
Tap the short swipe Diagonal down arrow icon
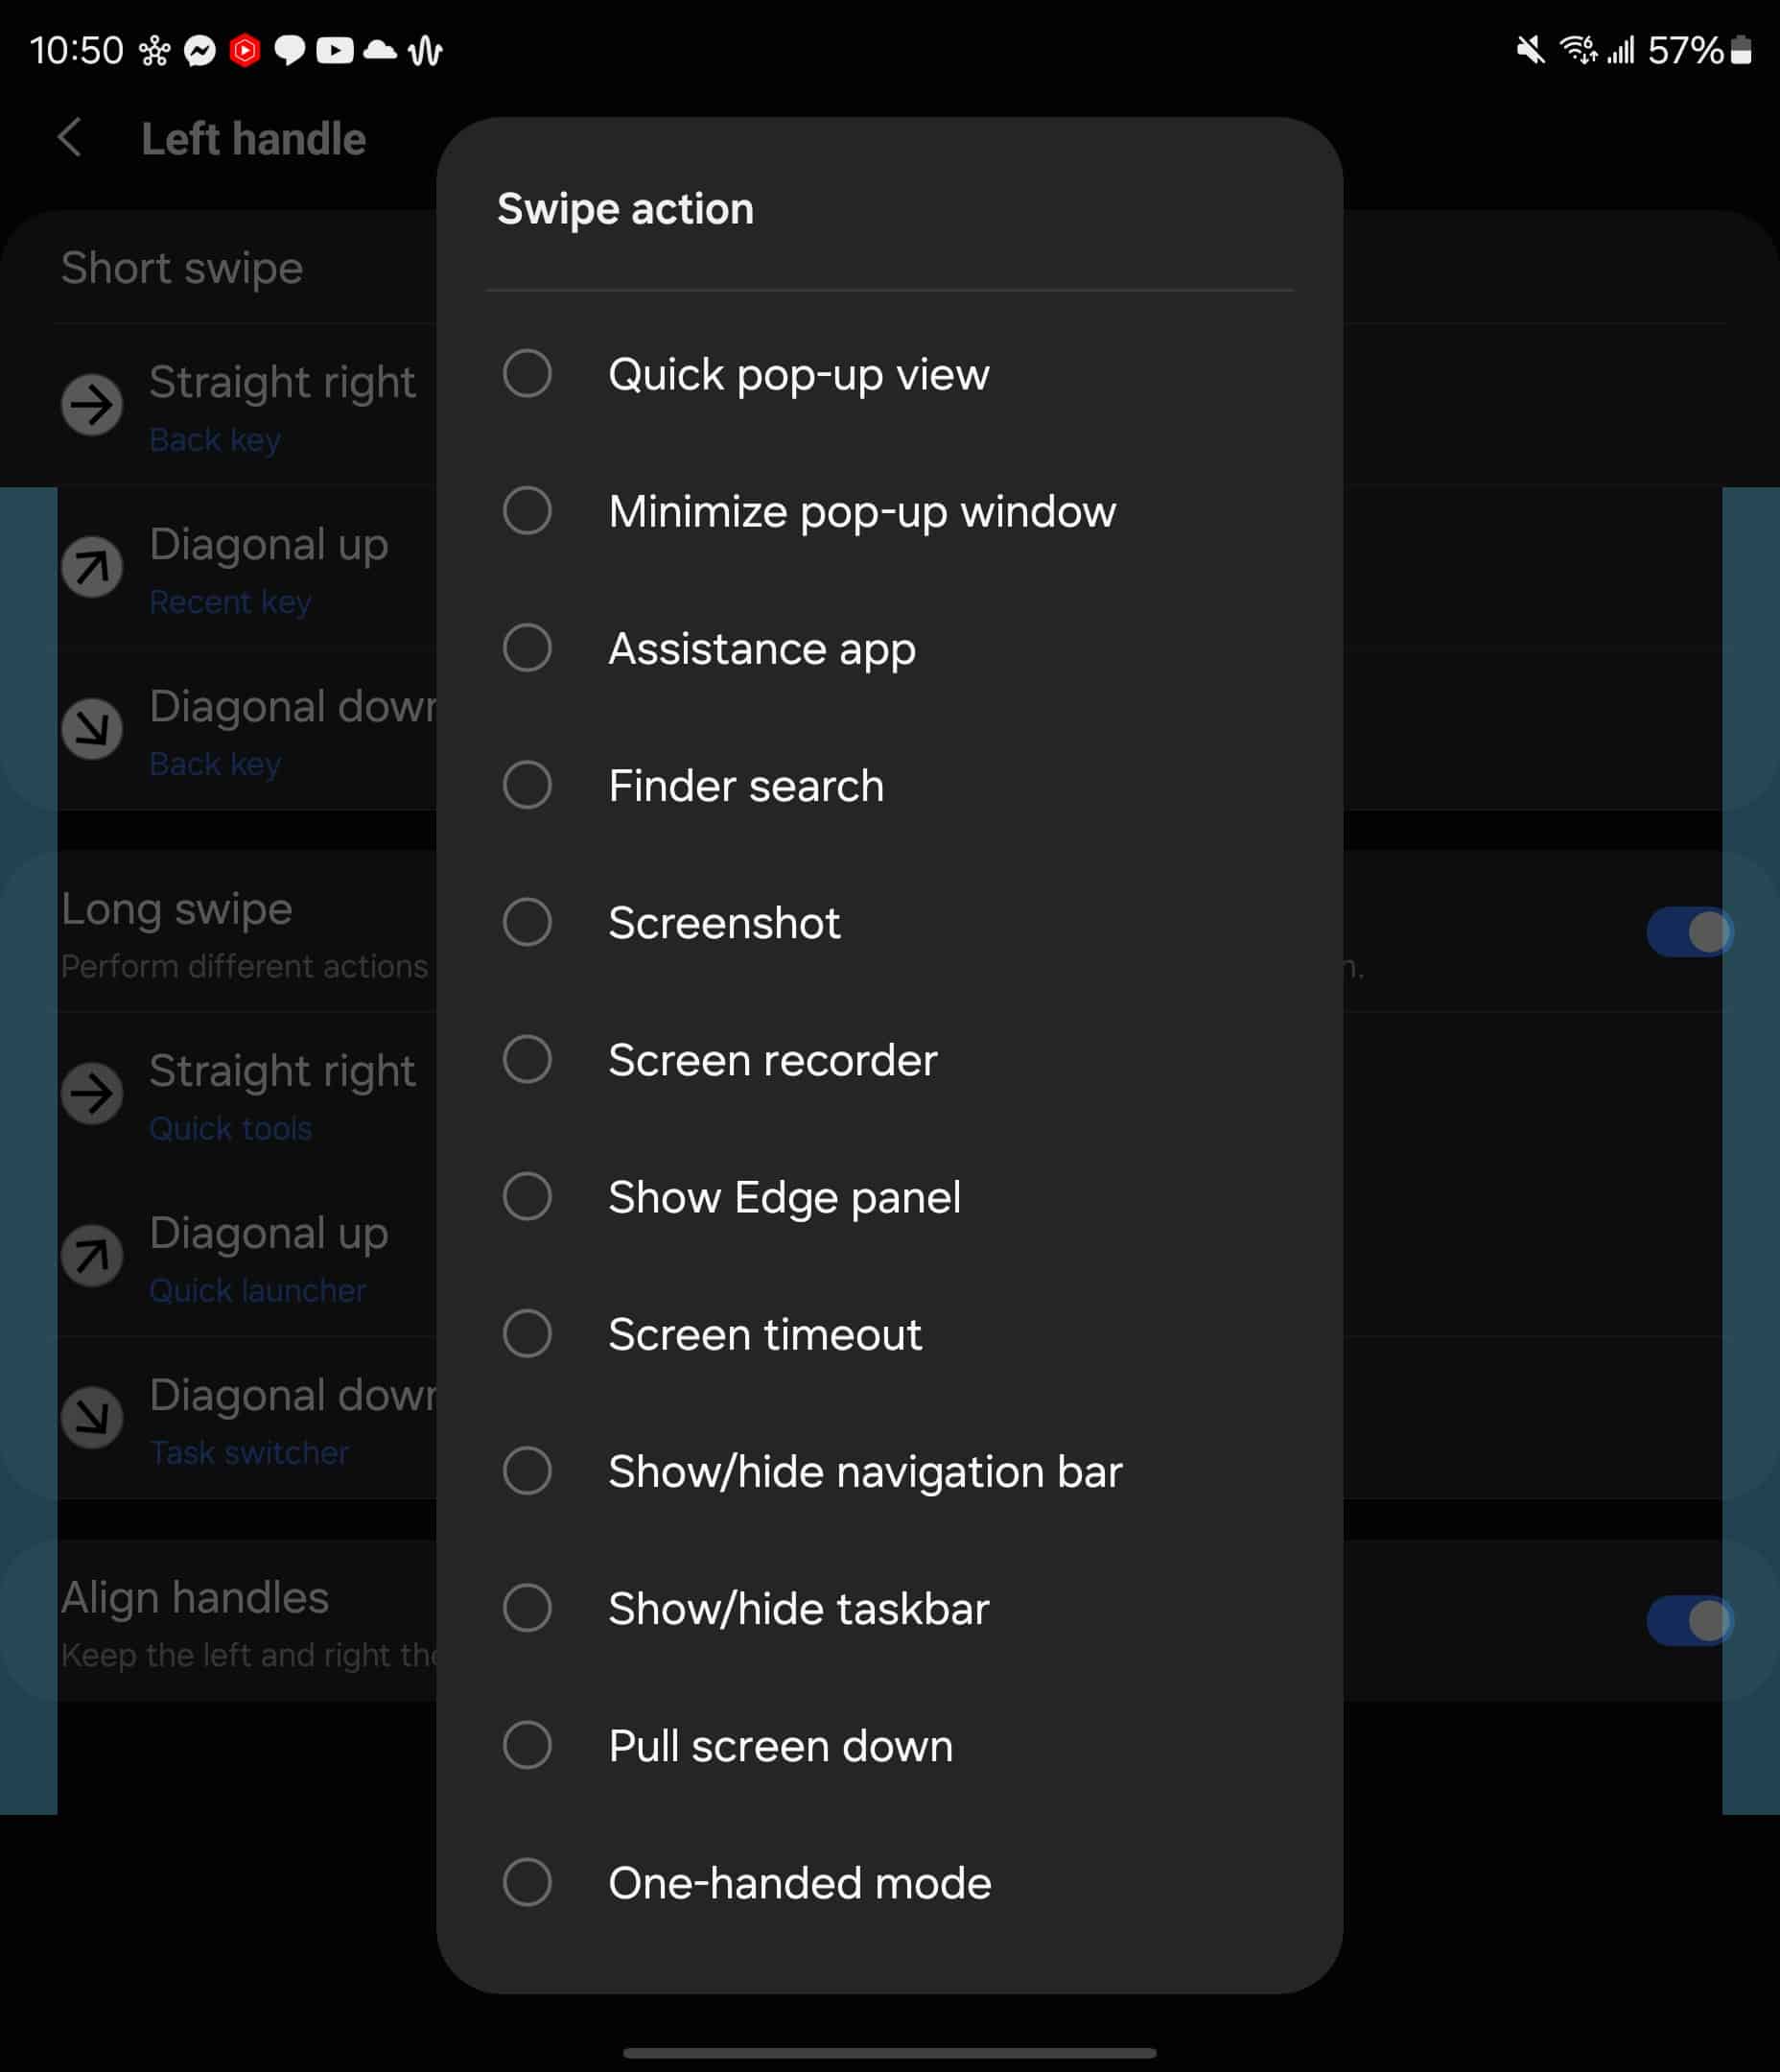[92, 729]
